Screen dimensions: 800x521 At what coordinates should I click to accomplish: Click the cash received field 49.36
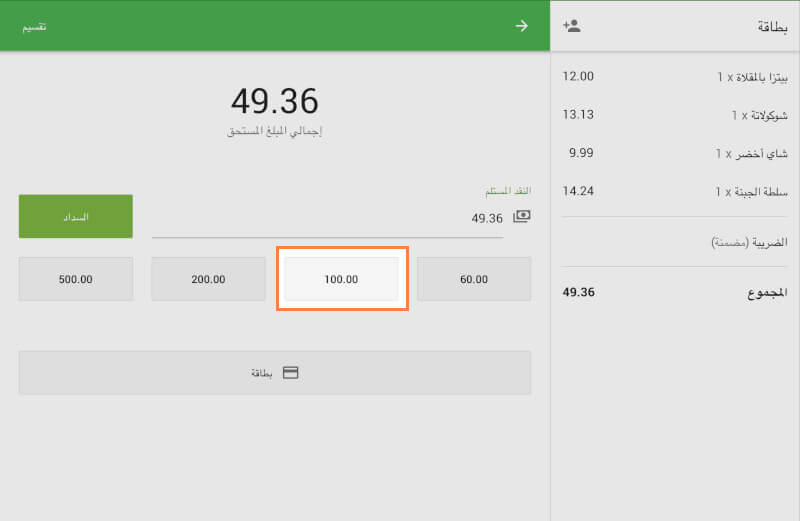pos(327,218)
